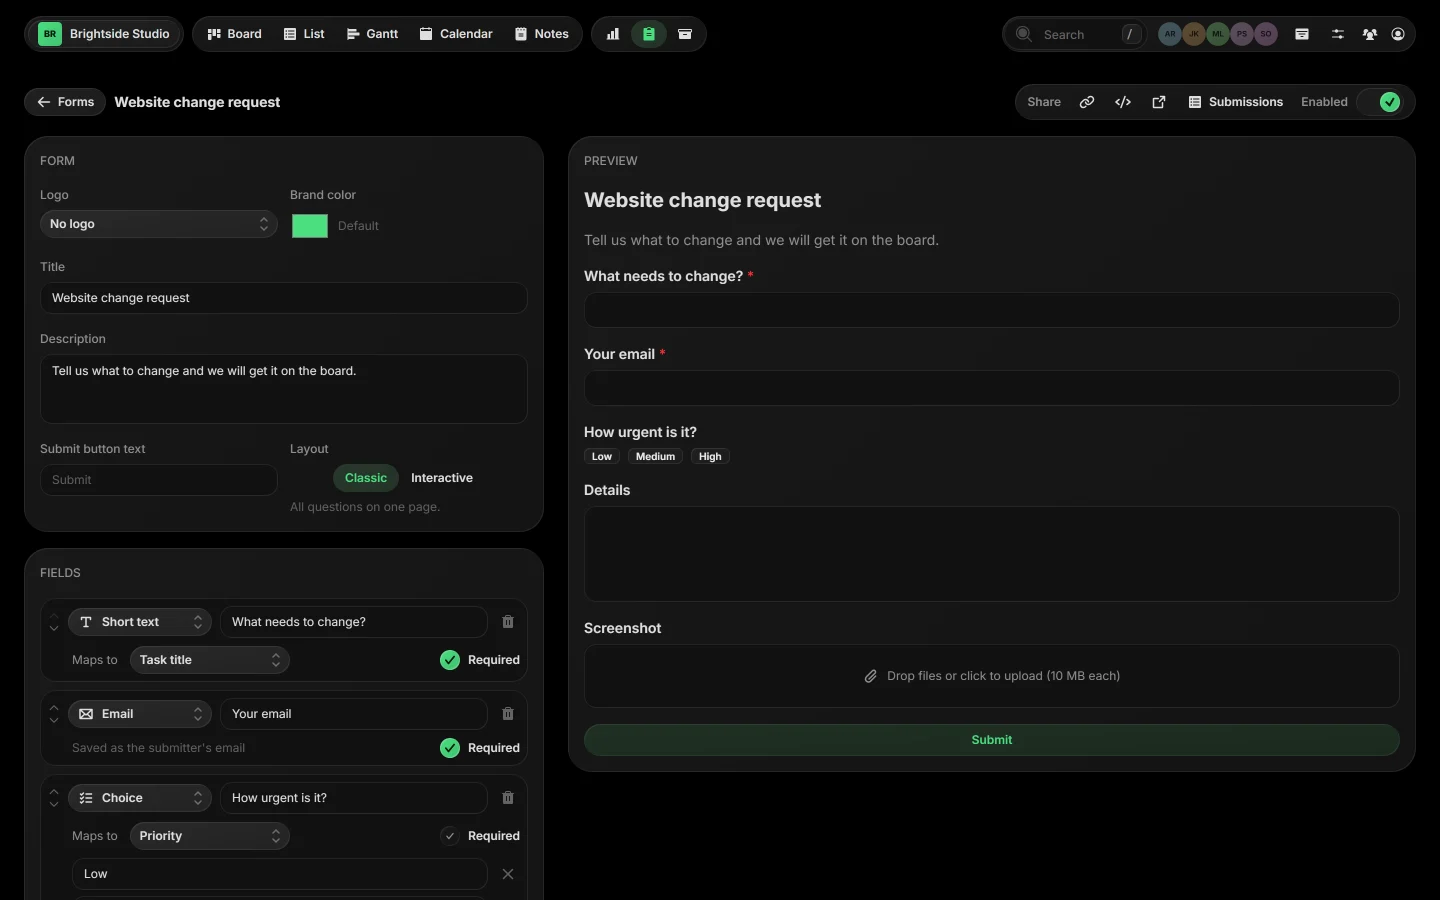This screenshot has height=900, width=1440.
Task: Click the embed code icon
Action: coord(1123,102)
